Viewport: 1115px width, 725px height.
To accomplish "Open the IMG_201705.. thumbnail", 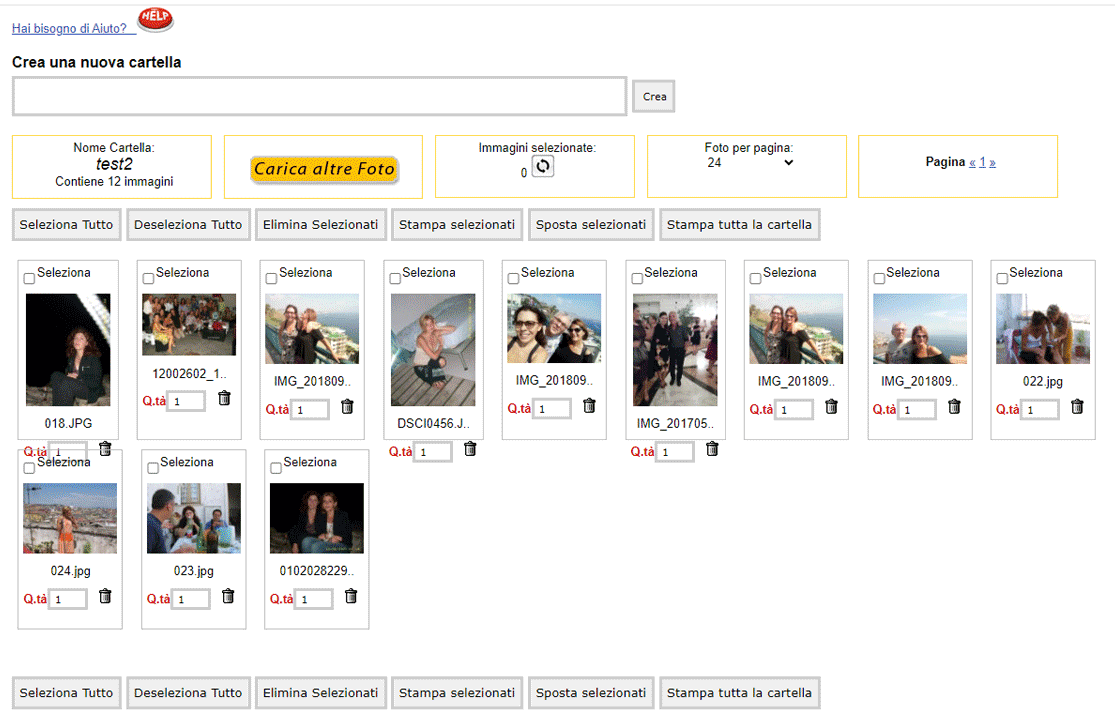I will click(x=676, y=350).
